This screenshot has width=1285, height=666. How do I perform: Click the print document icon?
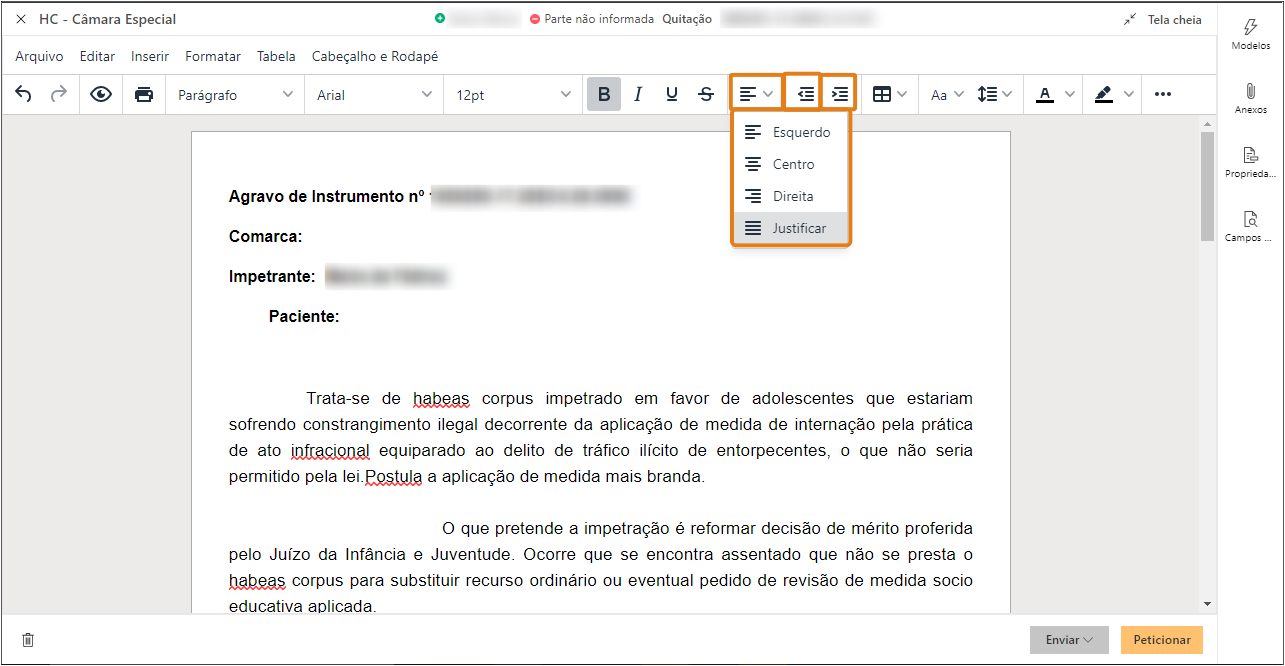click(144, 92)
